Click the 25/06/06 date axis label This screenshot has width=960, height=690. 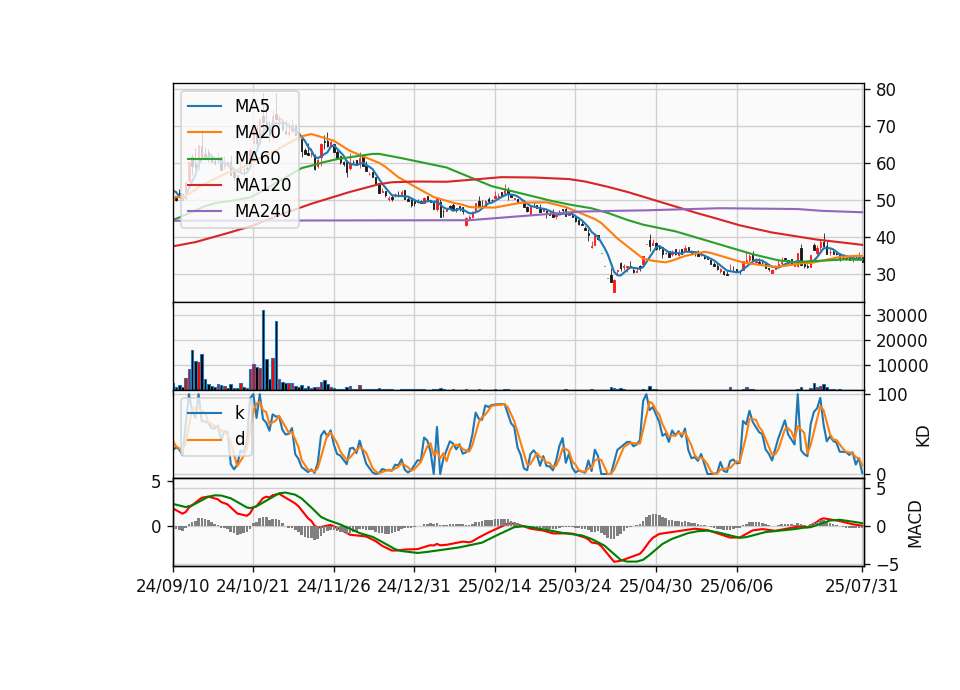737,586
